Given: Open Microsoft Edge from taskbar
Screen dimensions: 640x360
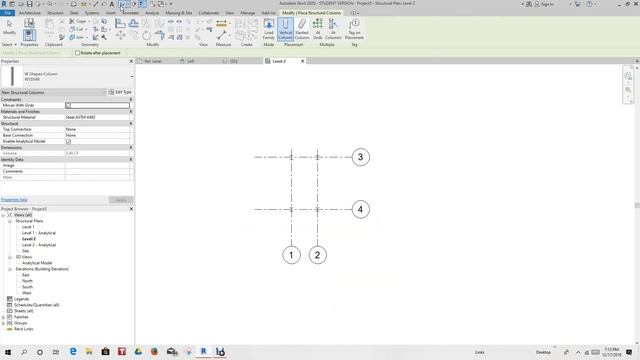Looking at the screenshot, I should [x=73, y=351].
